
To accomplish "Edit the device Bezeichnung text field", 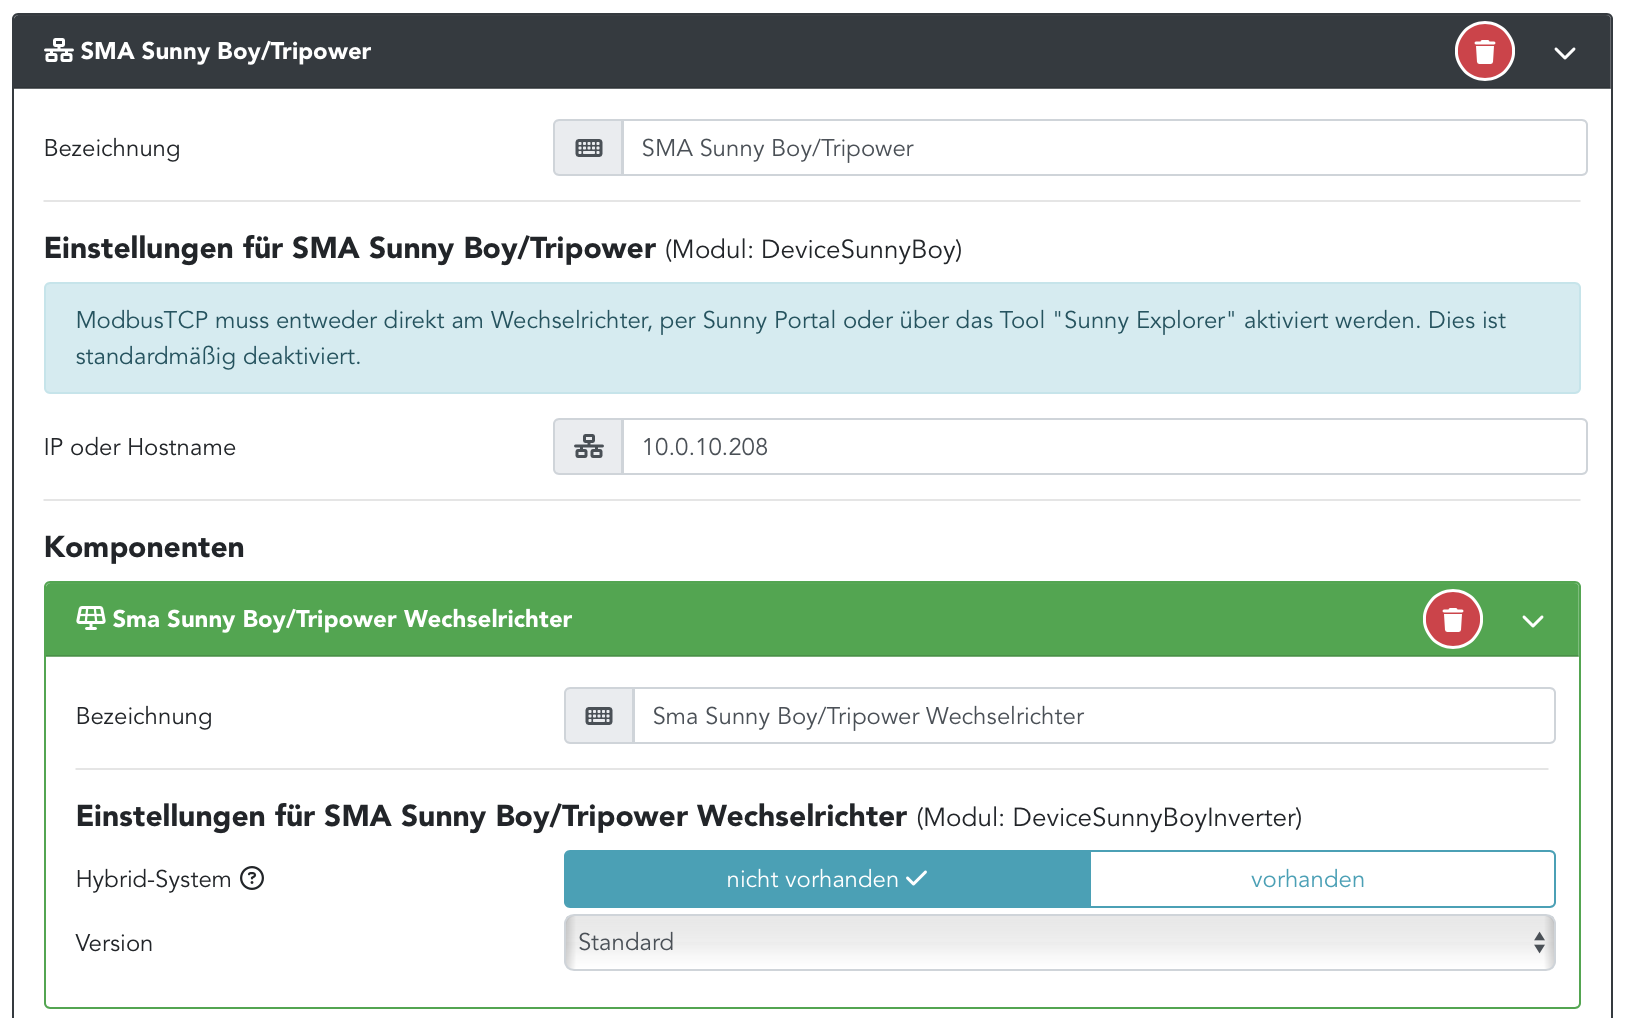I will point(1103,148).
